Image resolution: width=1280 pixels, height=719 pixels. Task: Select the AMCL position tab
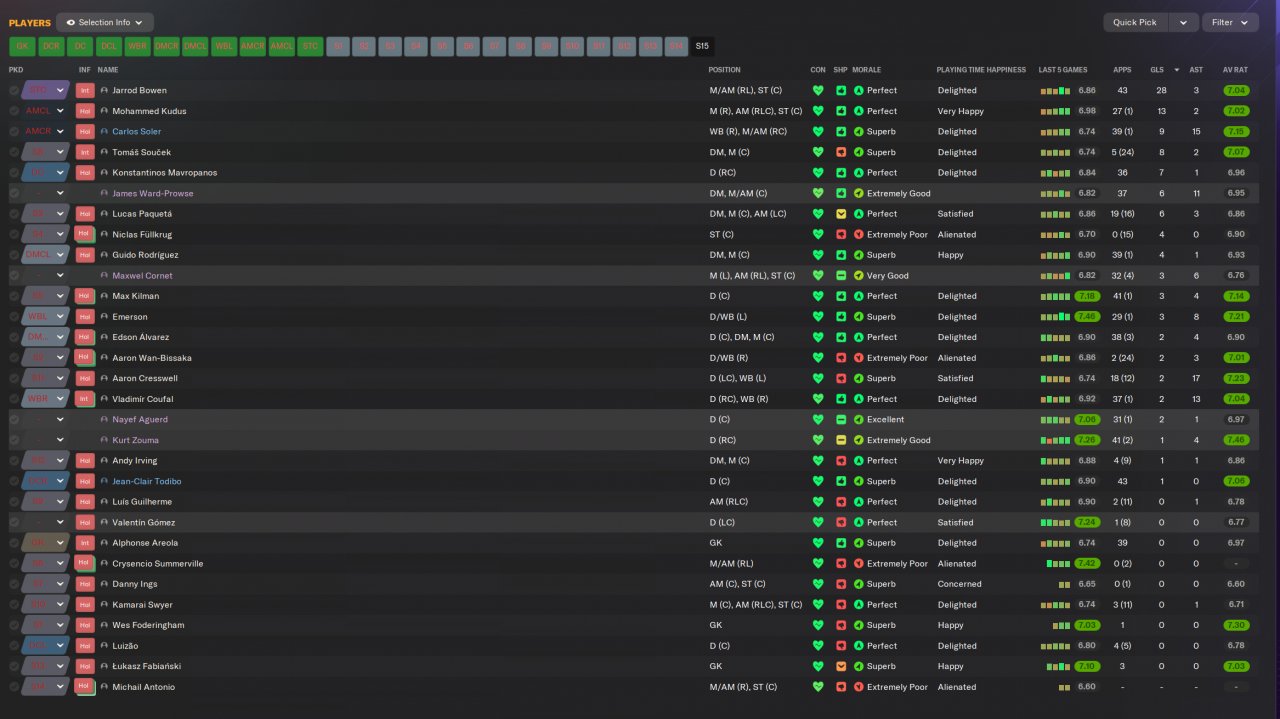281,46
